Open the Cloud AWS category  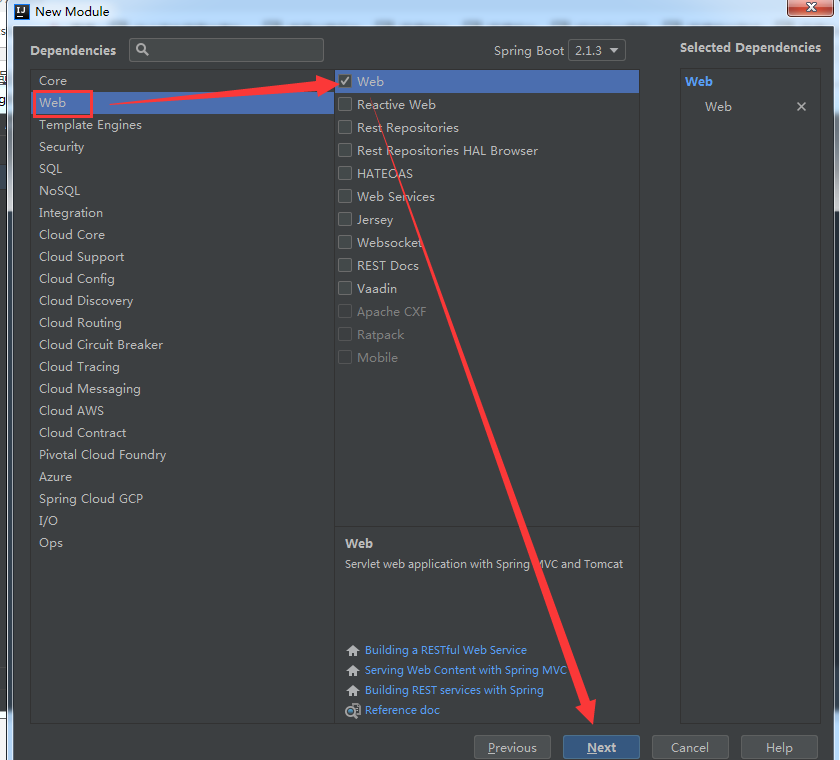(x=182, y=410)
